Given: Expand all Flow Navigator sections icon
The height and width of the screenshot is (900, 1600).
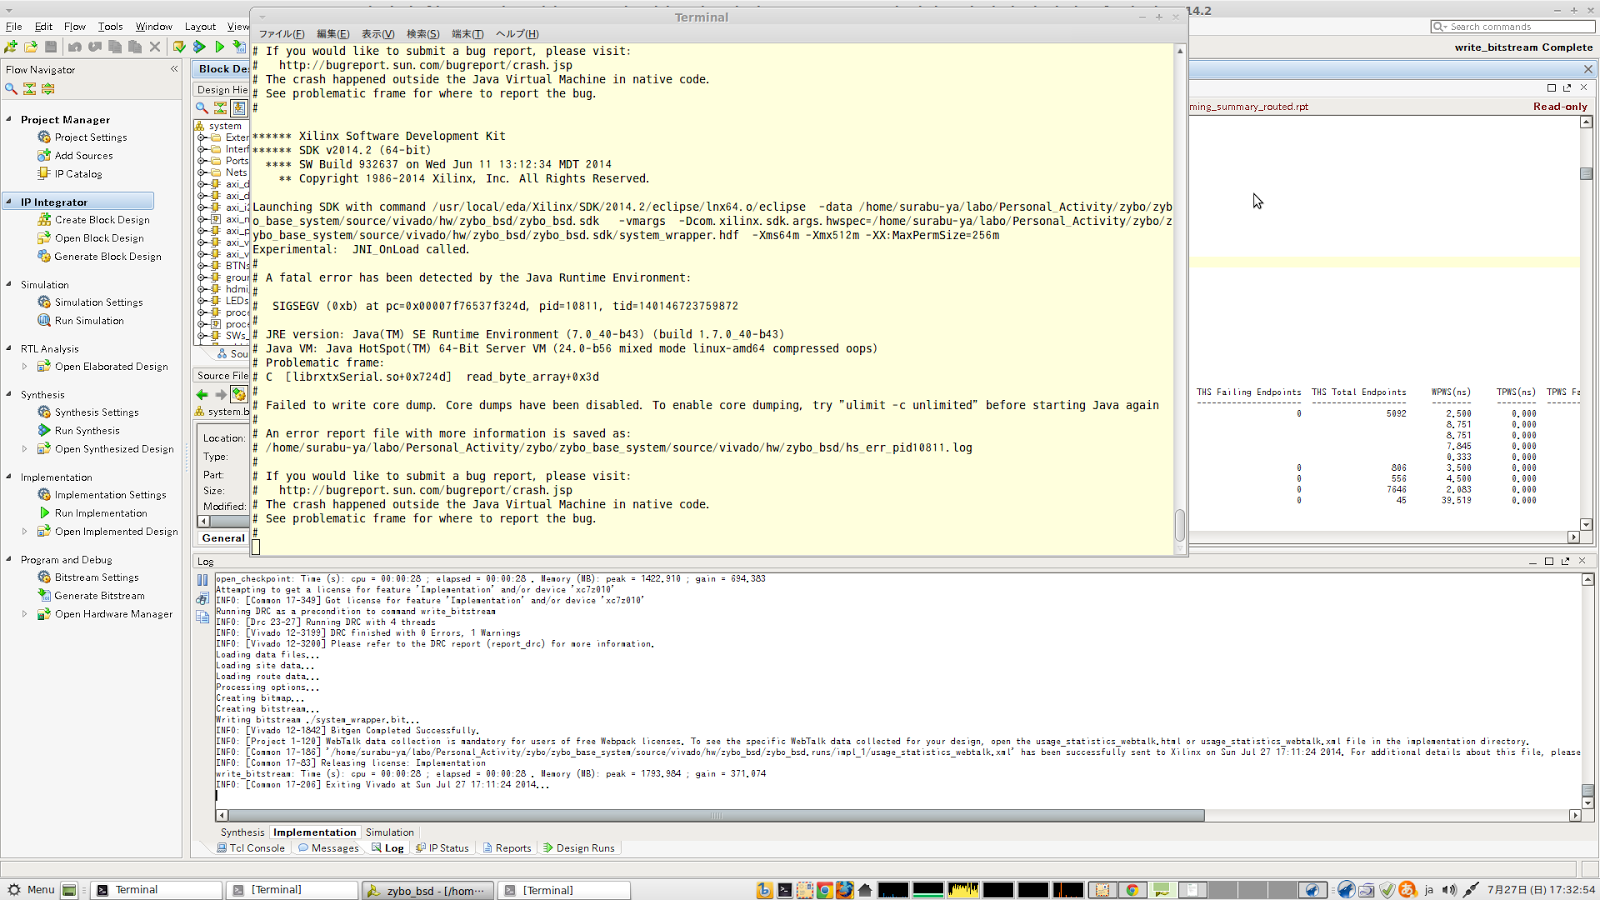Looking at the screenshot, I should (47, 89).
